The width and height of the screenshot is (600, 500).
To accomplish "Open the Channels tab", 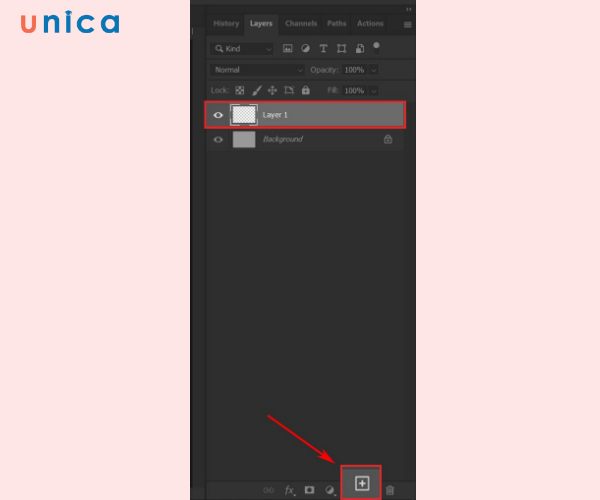I will coord(301,24).
